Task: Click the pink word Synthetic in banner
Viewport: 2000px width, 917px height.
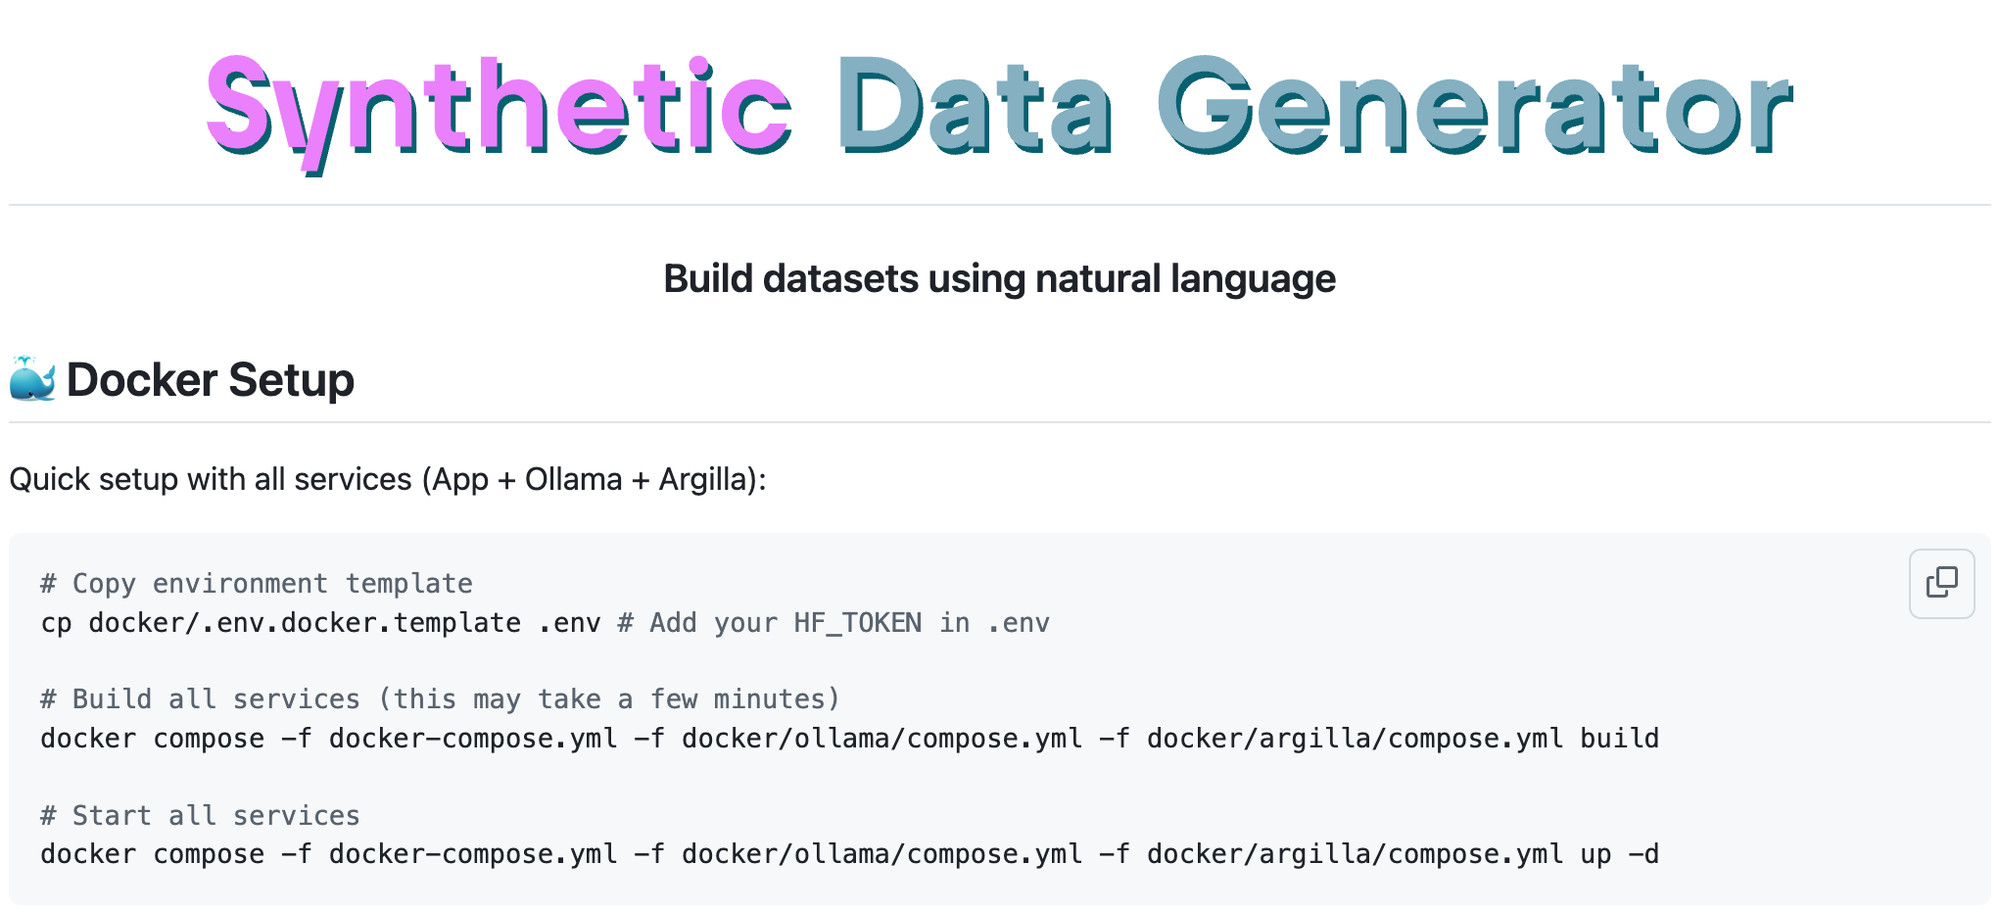Action: pos(498,110)
